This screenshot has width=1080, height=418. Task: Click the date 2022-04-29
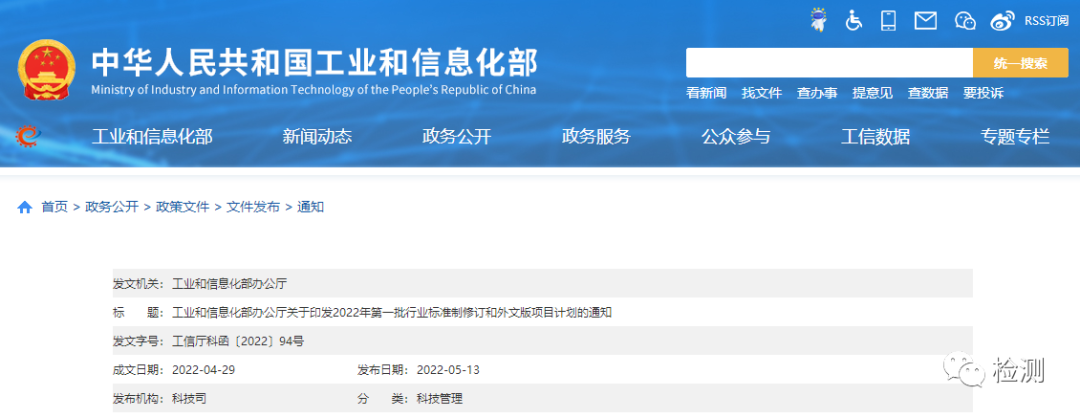tap(204, 370)
